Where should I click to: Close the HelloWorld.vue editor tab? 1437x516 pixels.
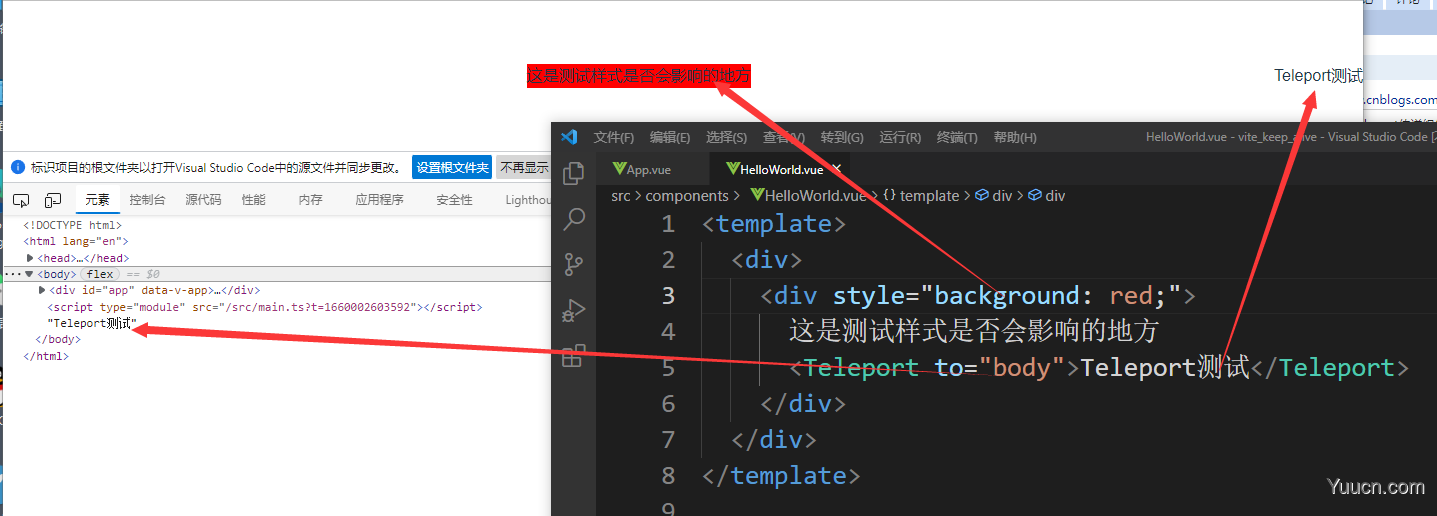point(837,169)
